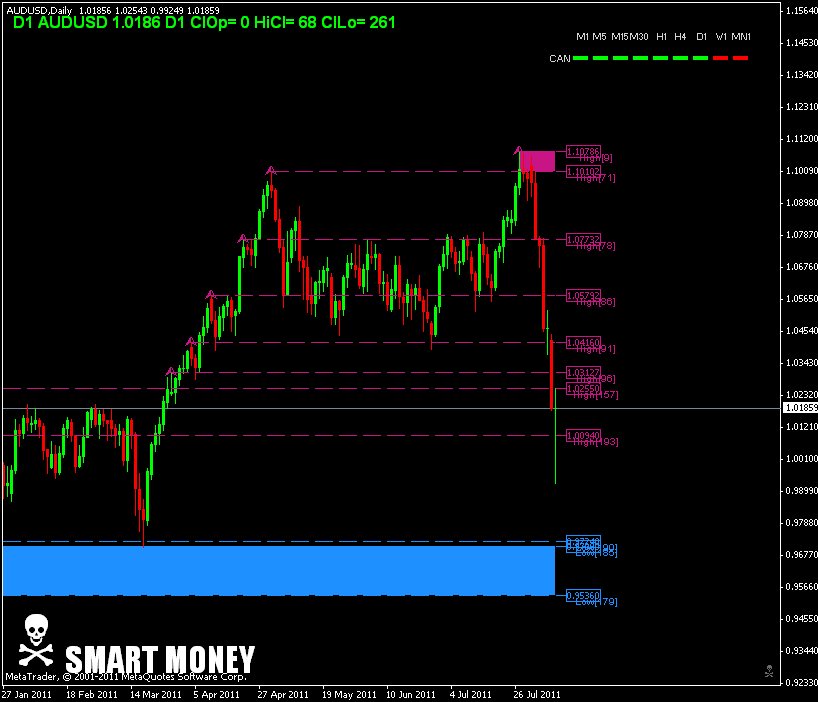Select the blue support zone rectangle
818x702 pixels.
279,570
